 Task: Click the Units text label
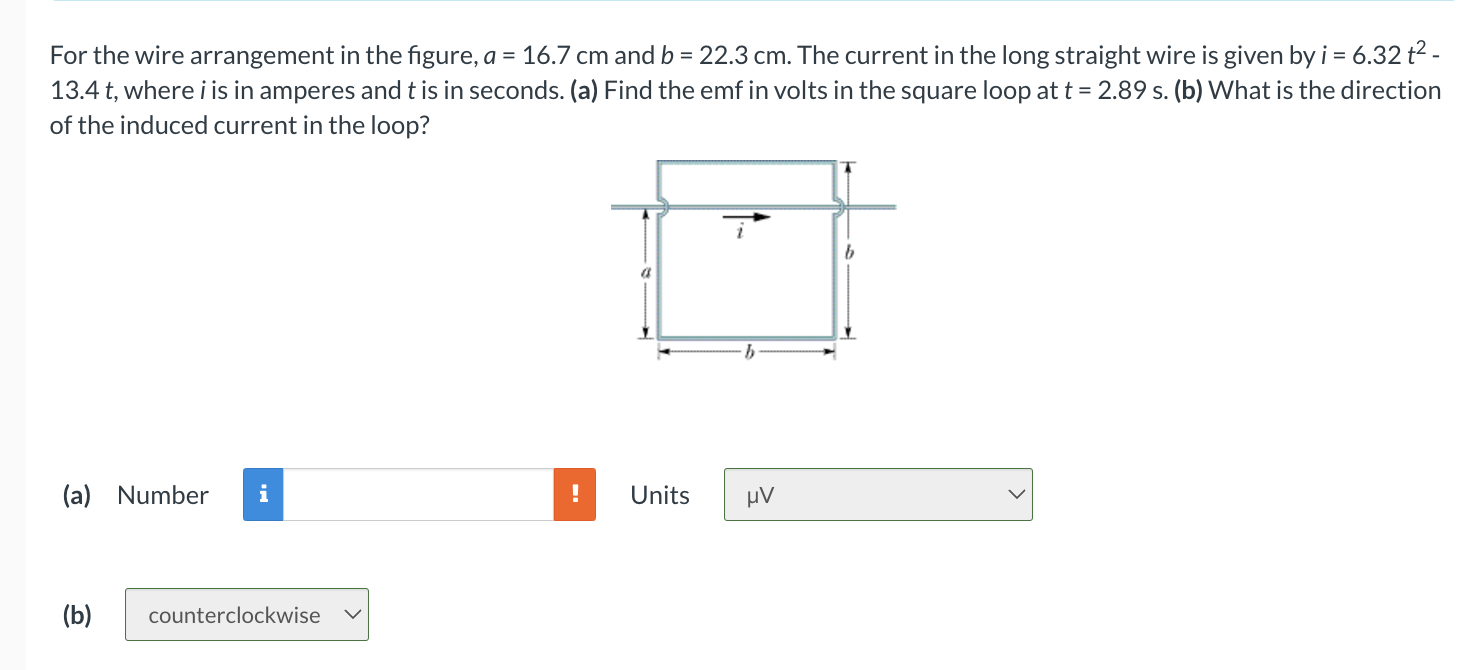tap(659, 494)
